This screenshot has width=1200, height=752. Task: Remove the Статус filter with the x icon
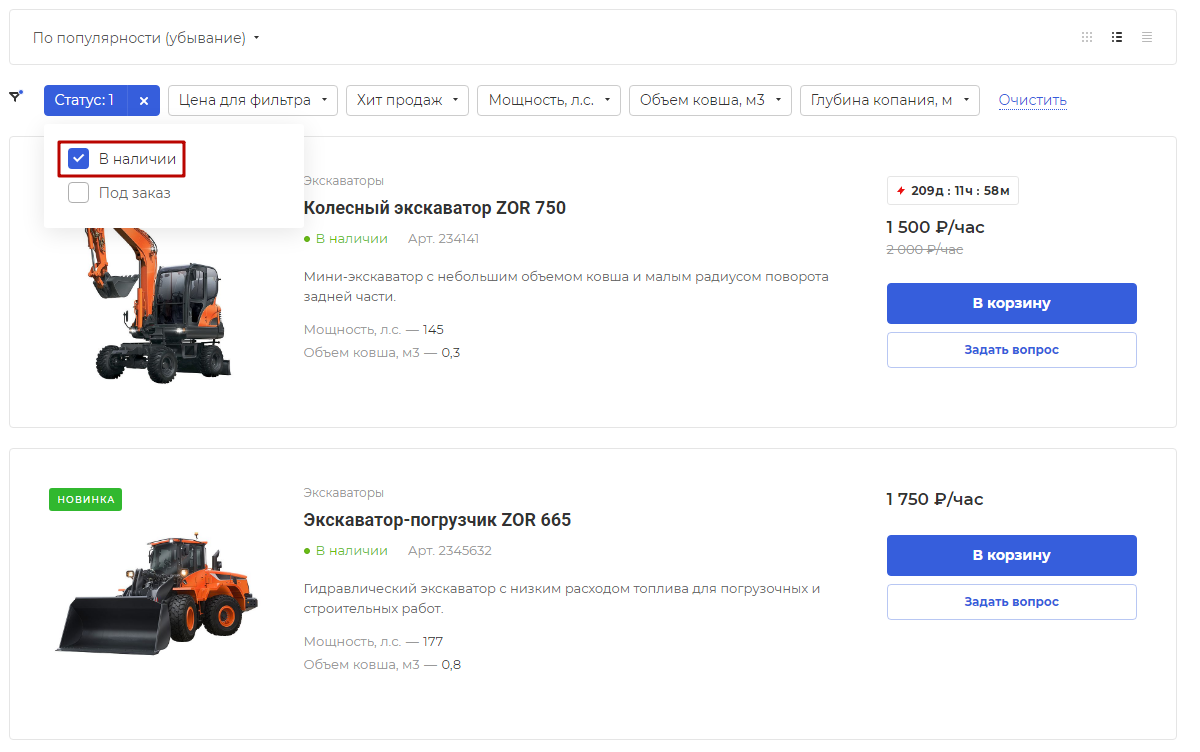click(143, 101)
